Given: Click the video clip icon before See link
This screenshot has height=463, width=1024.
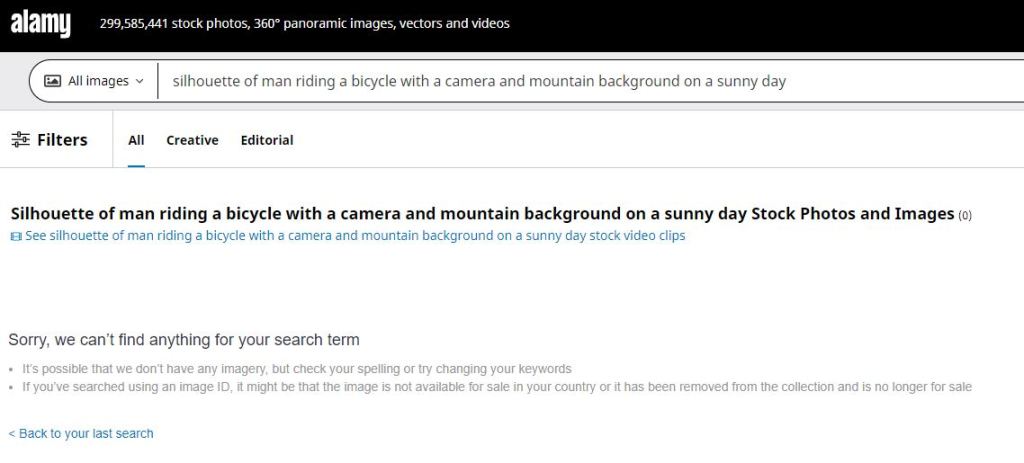Looking at the screenshot, I should tap(15, 236).
